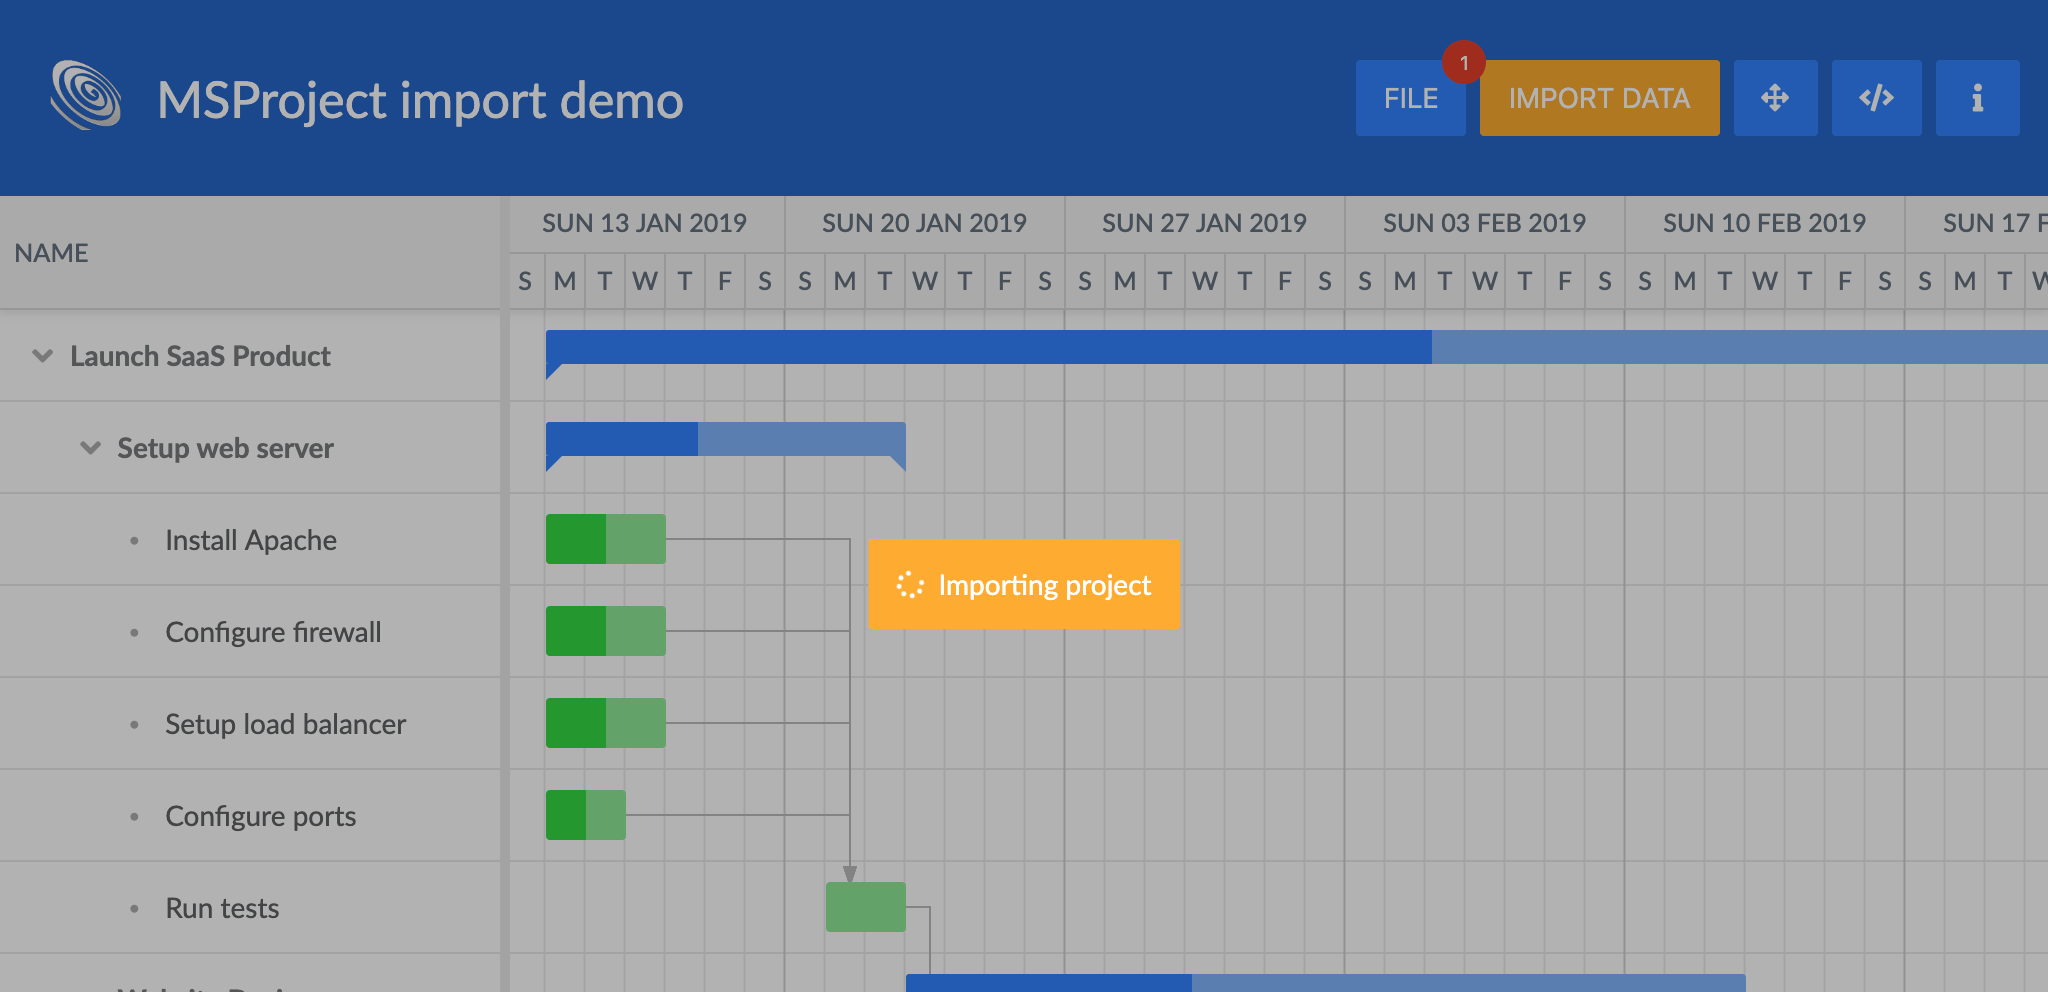Select the Install Apache row
The image size is (2048, 992).
click(x=250, y=540)
